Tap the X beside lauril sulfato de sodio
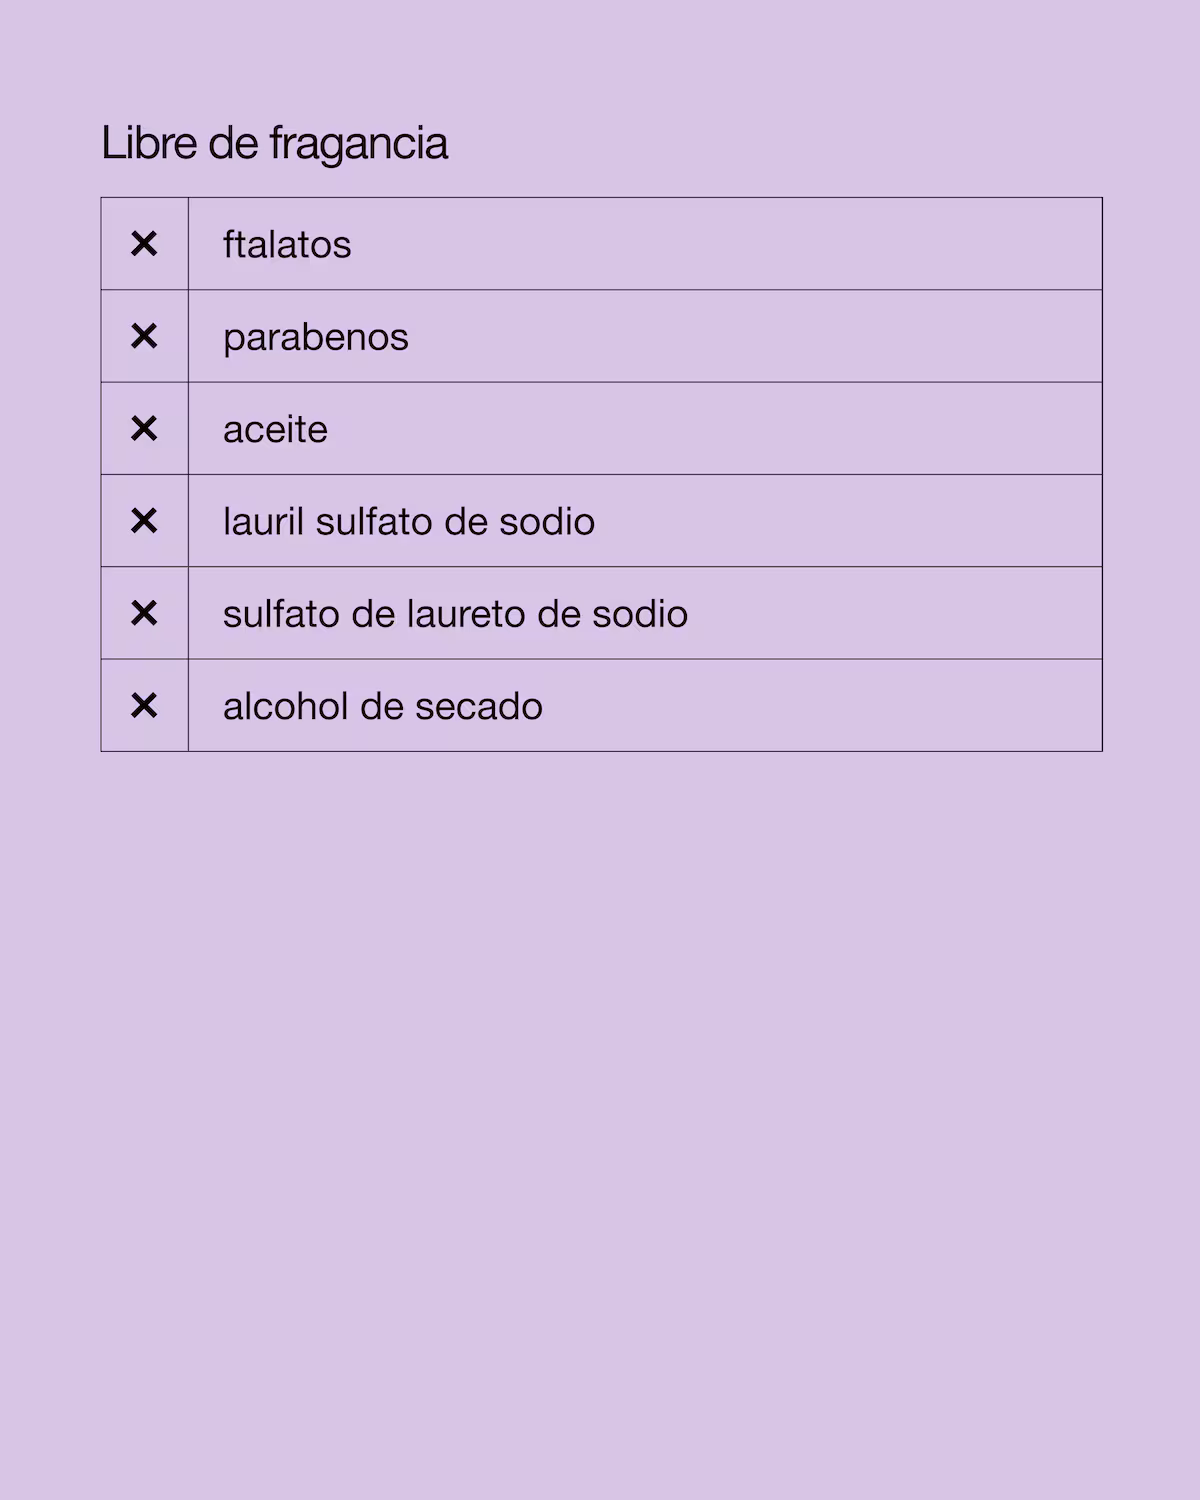Viewport: 1200px width, 1500px height. point(144,521)
